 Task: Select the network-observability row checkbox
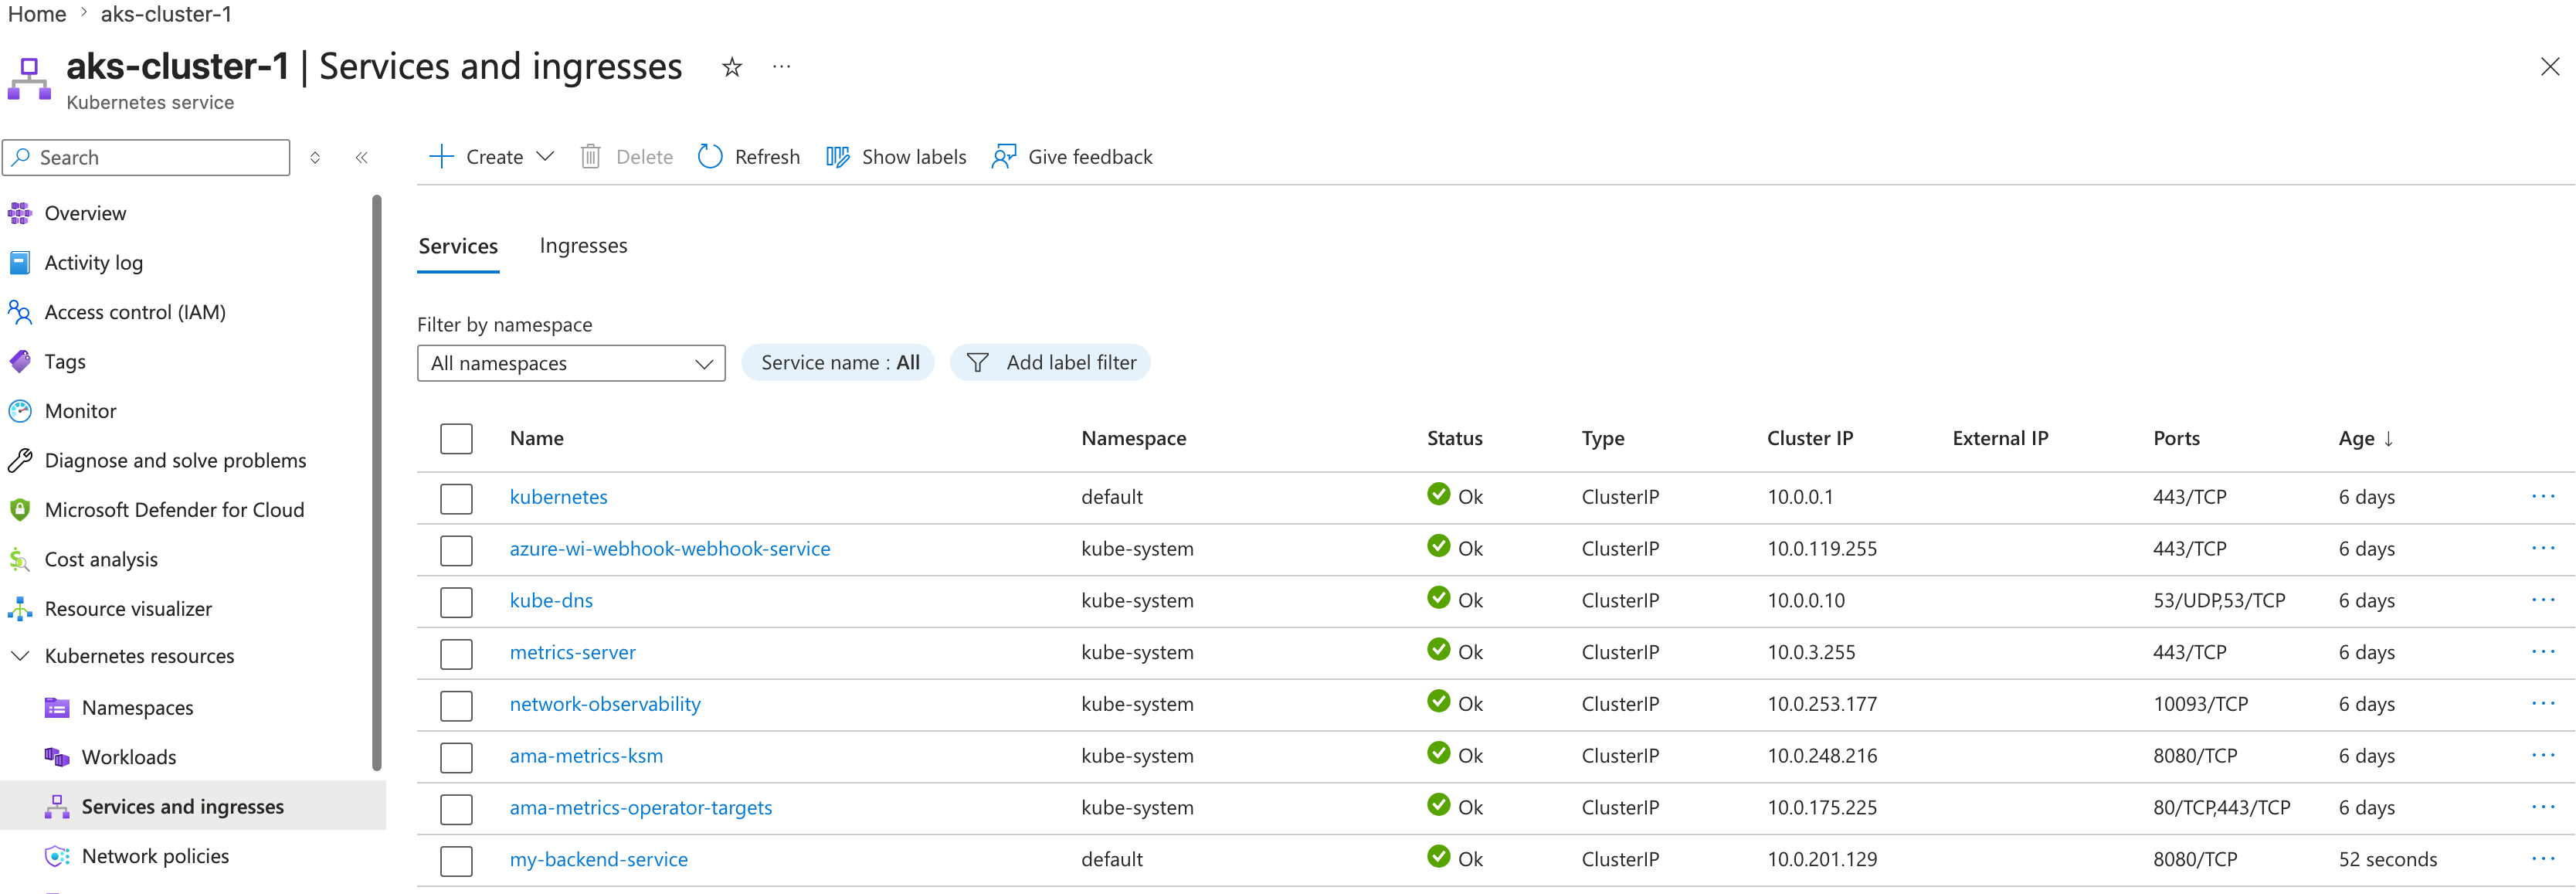(x=456, y=706)
